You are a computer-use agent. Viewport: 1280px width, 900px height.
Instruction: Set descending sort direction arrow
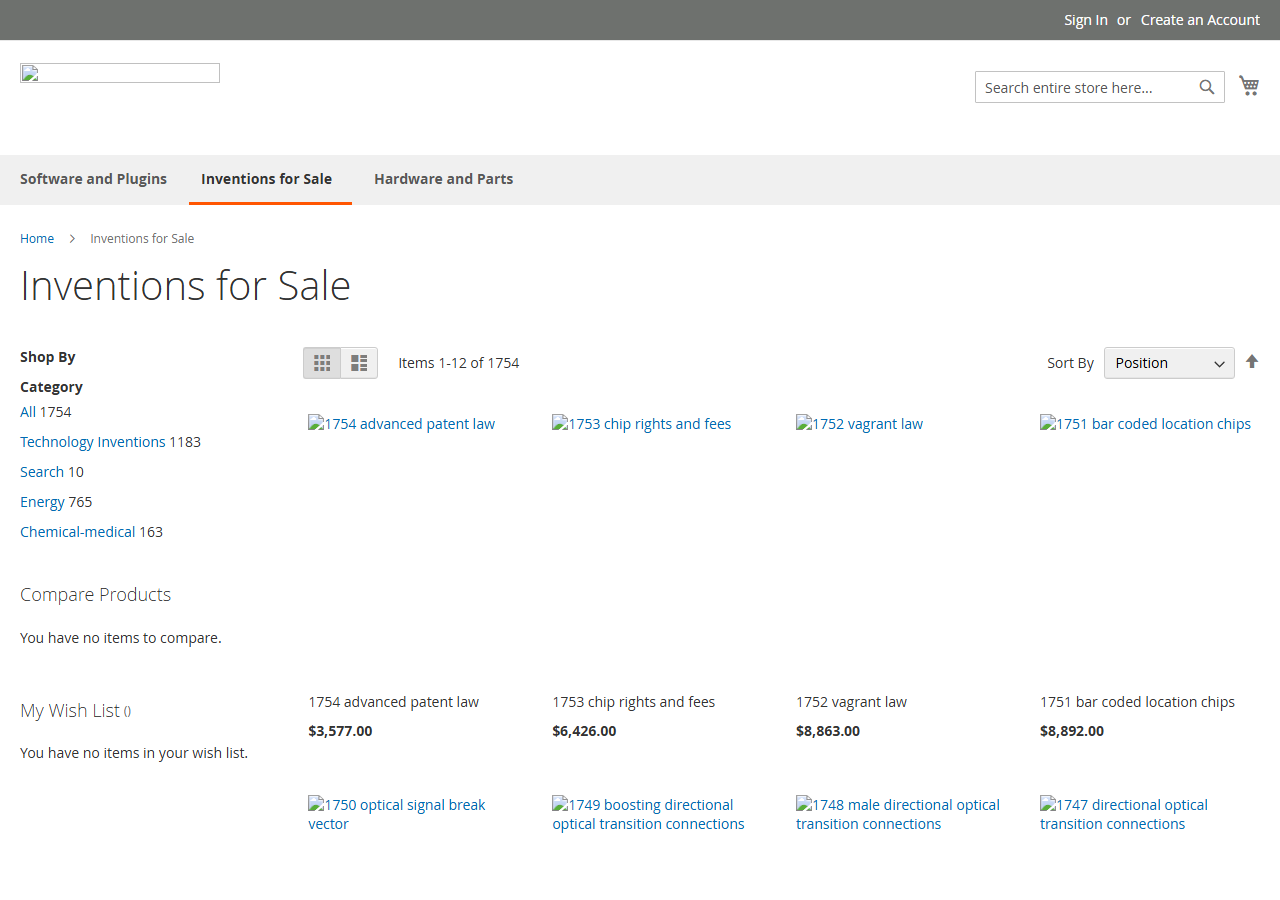point(1252,362)
